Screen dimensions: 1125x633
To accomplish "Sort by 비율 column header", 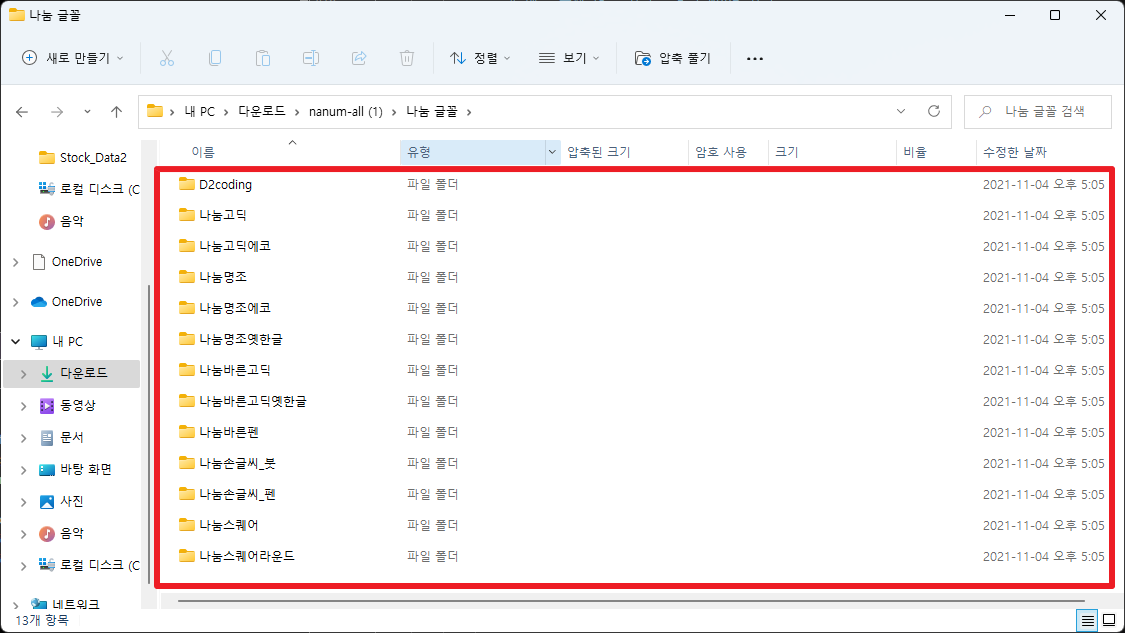I will [915, 152].
